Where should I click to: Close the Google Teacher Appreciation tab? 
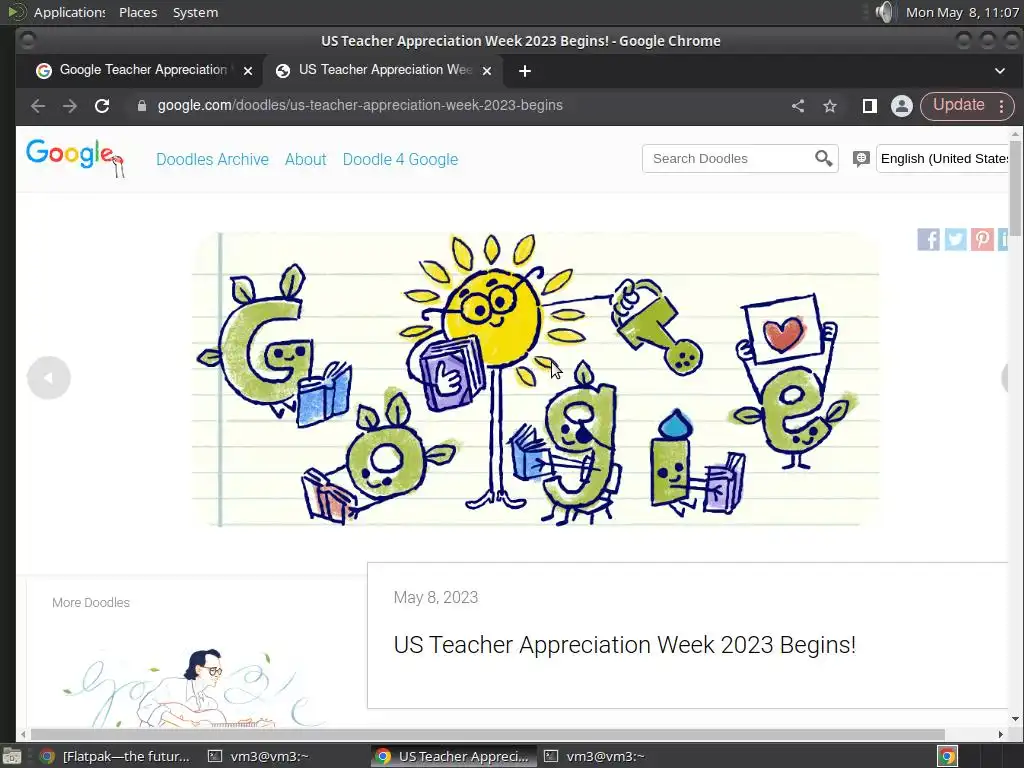(248, 71)
